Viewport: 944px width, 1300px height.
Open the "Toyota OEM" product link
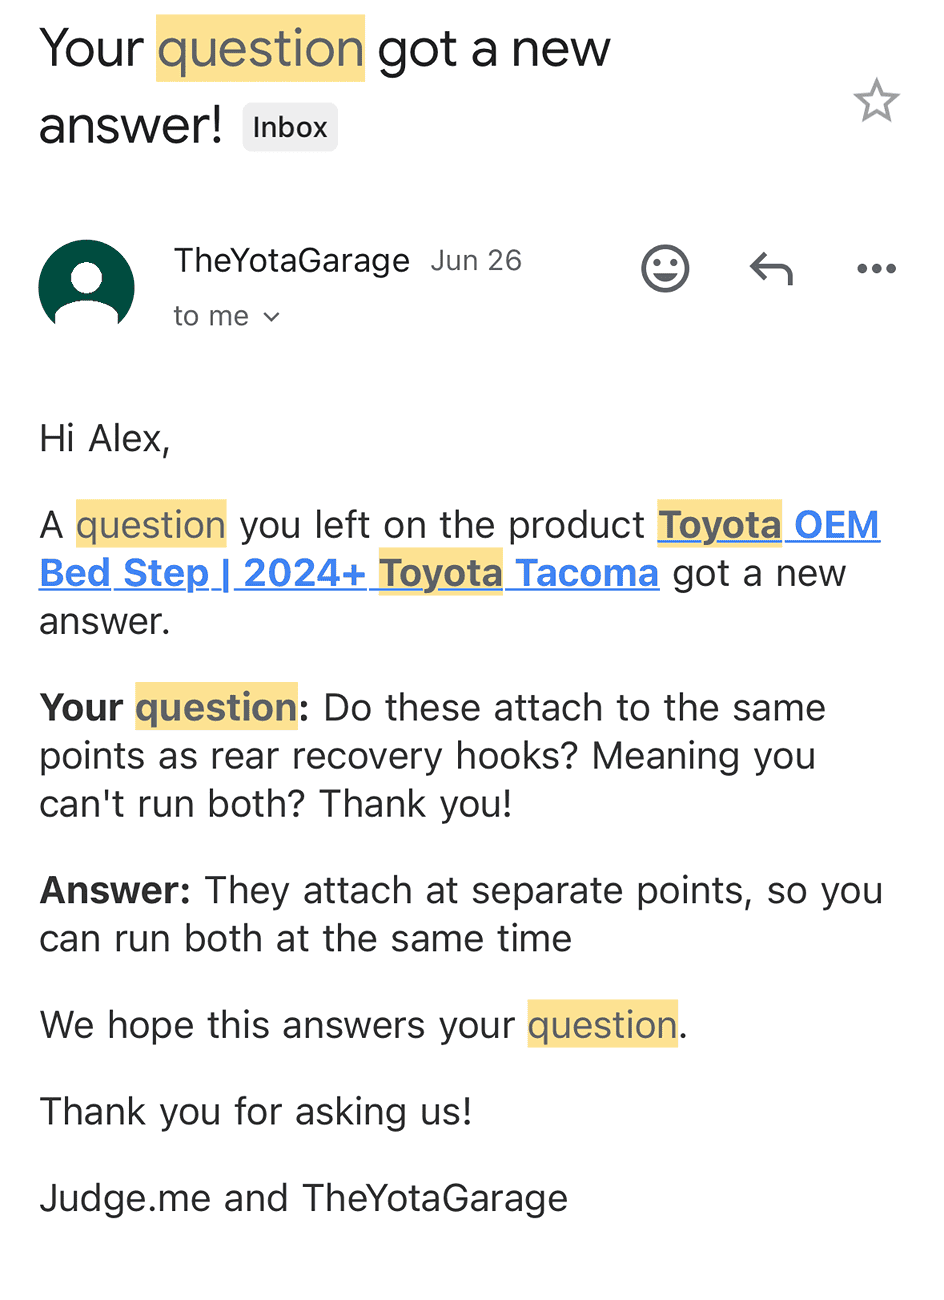[x=769, y=525]
